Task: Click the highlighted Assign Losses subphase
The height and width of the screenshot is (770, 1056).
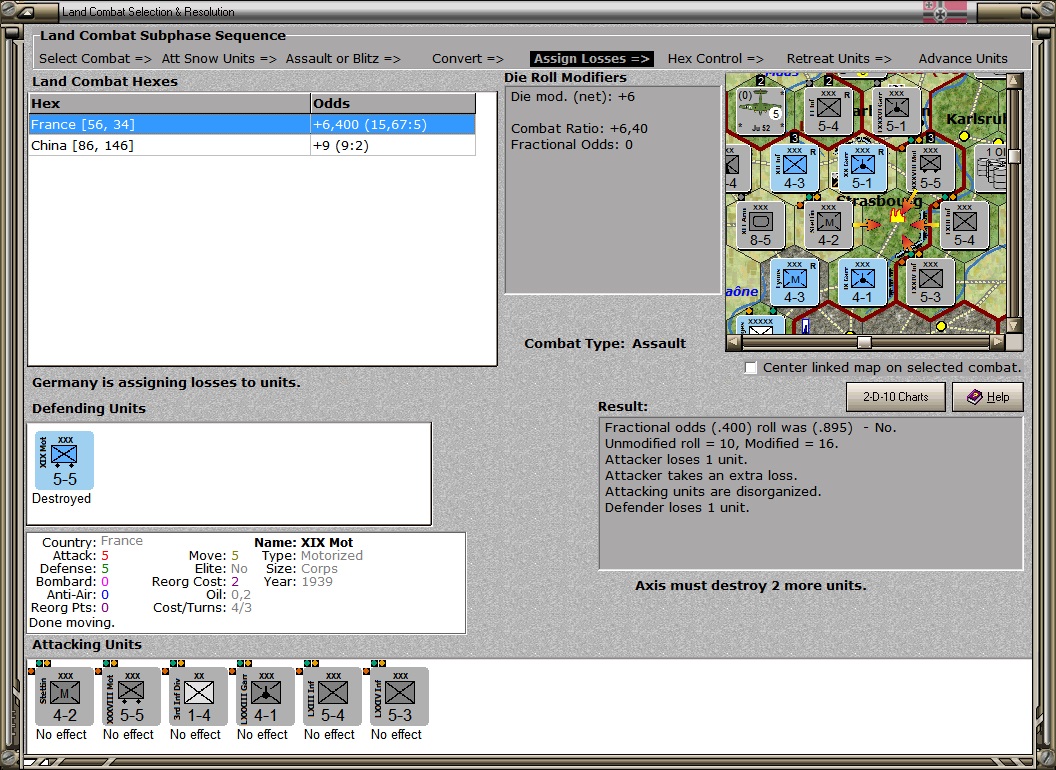Action: [x=591, y=59]
